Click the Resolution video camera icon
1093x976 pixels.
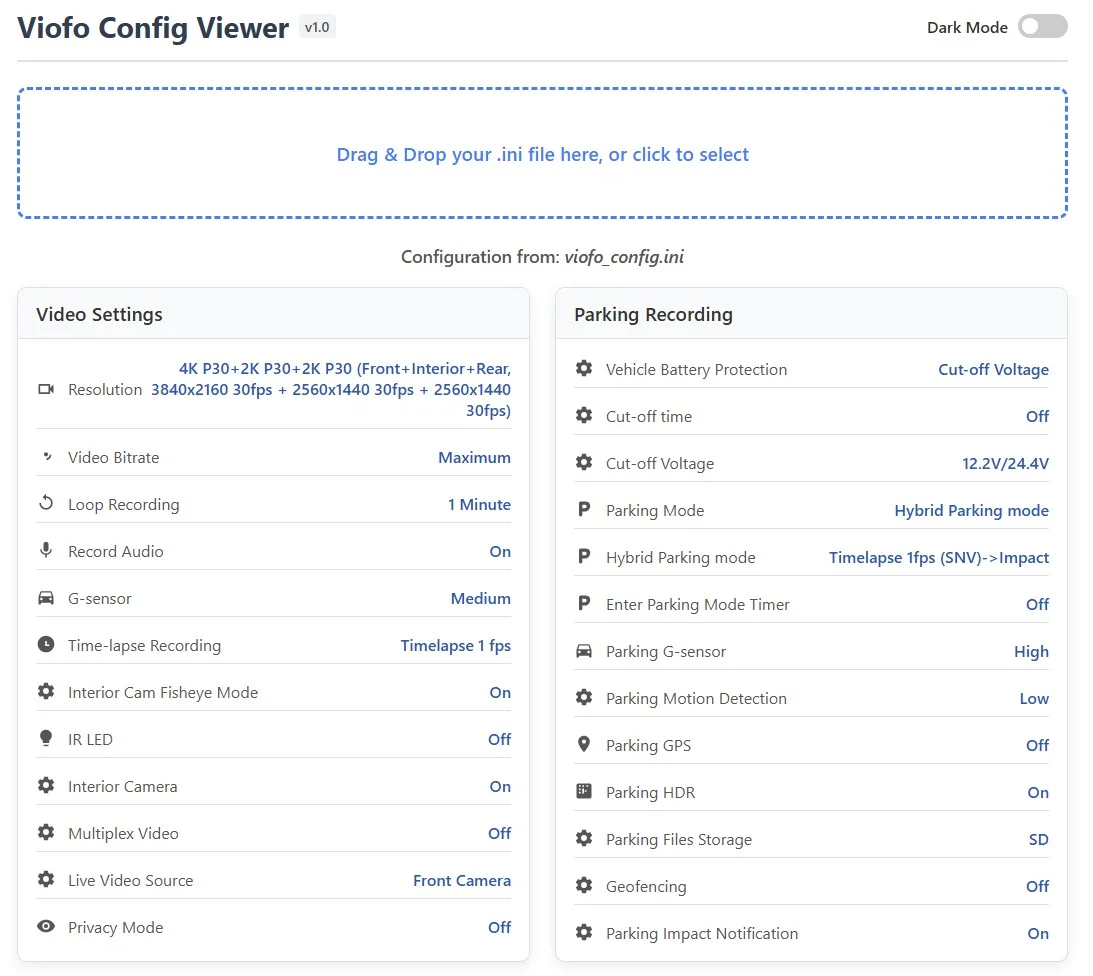point(46,389)
